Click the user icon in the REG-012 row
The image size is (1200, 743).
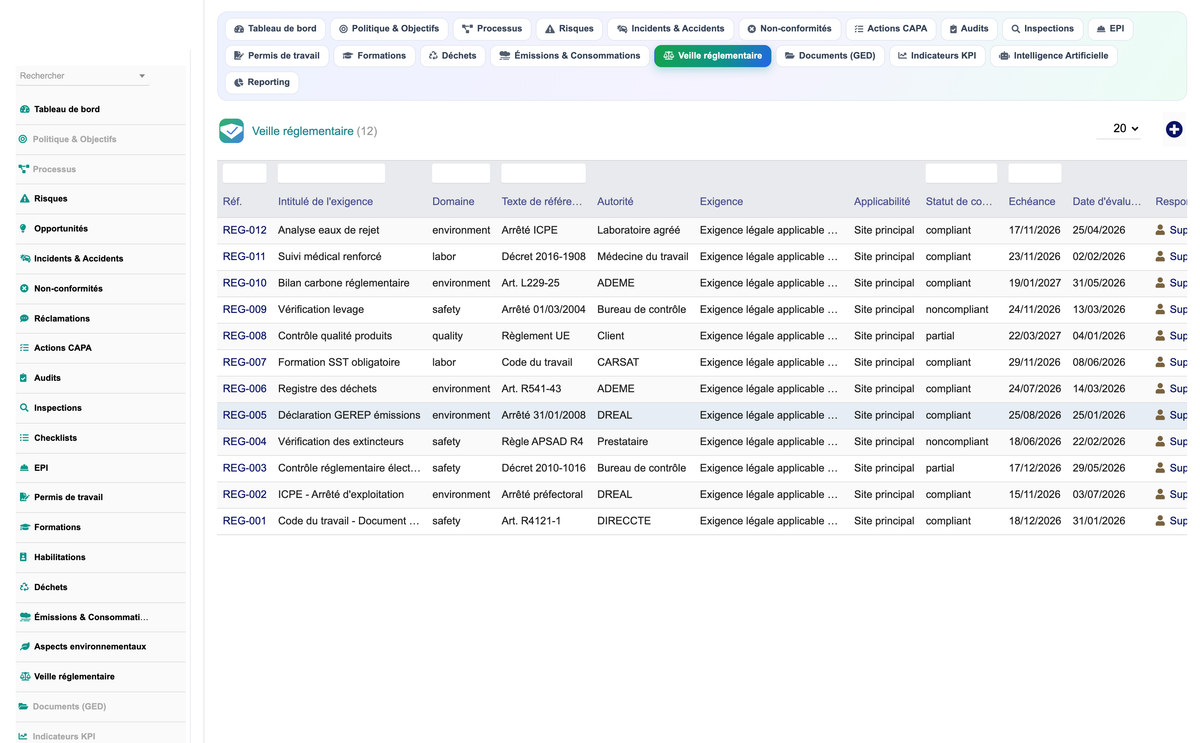(x=1160, y=230)
